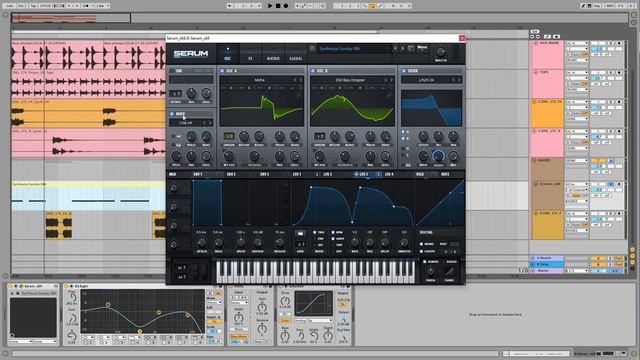The width and height of the screenshot is (640, 360).
Task: Select the LFO 1 tab
Action: click(297, 174)
